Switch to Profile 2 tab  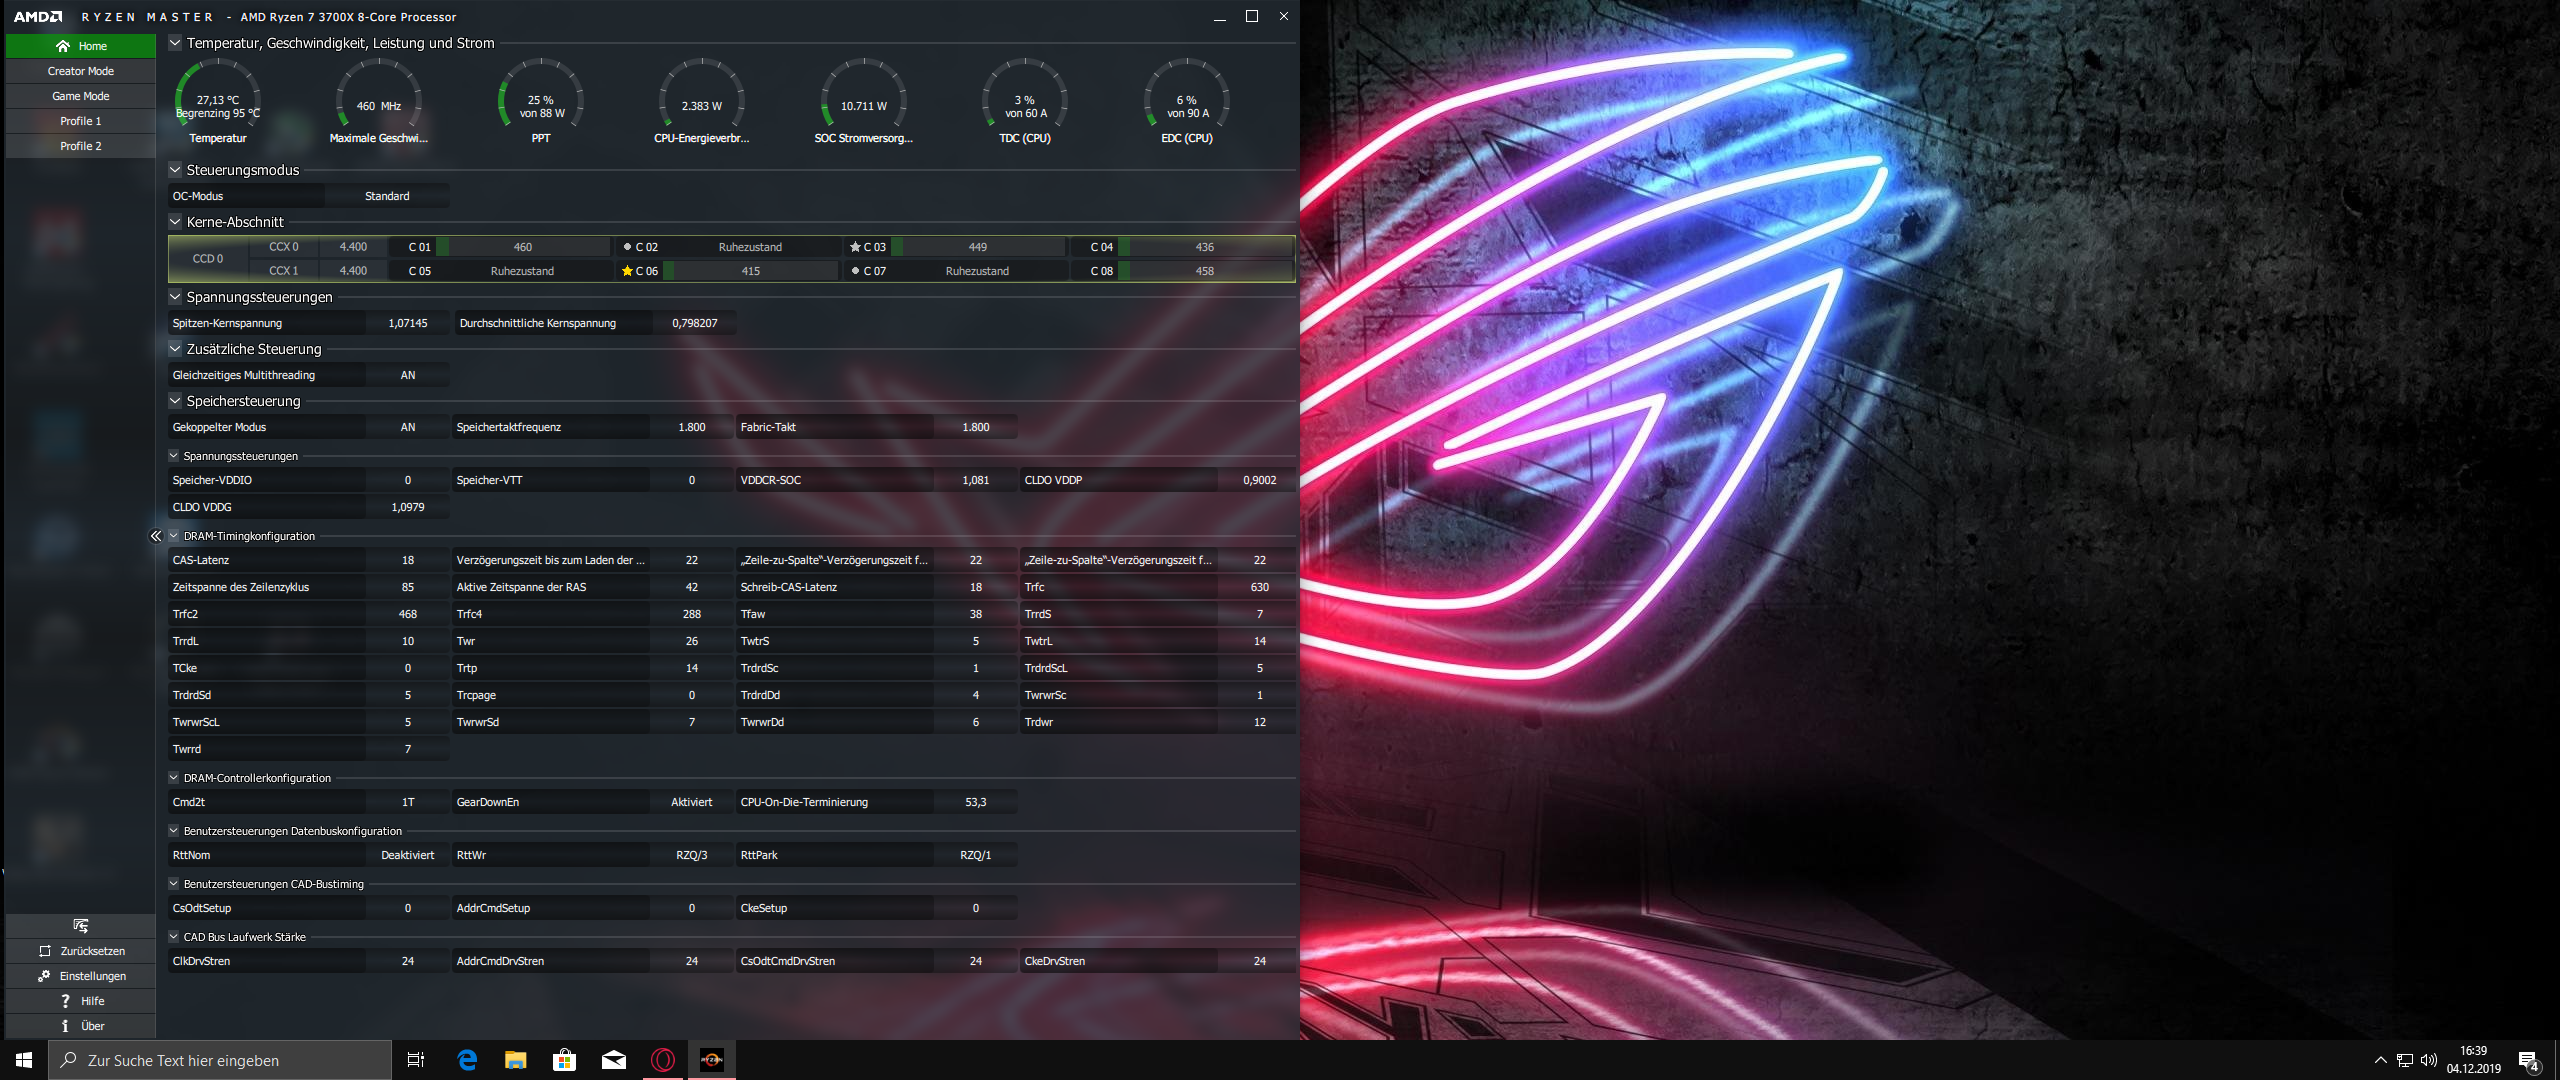point(80,146)
